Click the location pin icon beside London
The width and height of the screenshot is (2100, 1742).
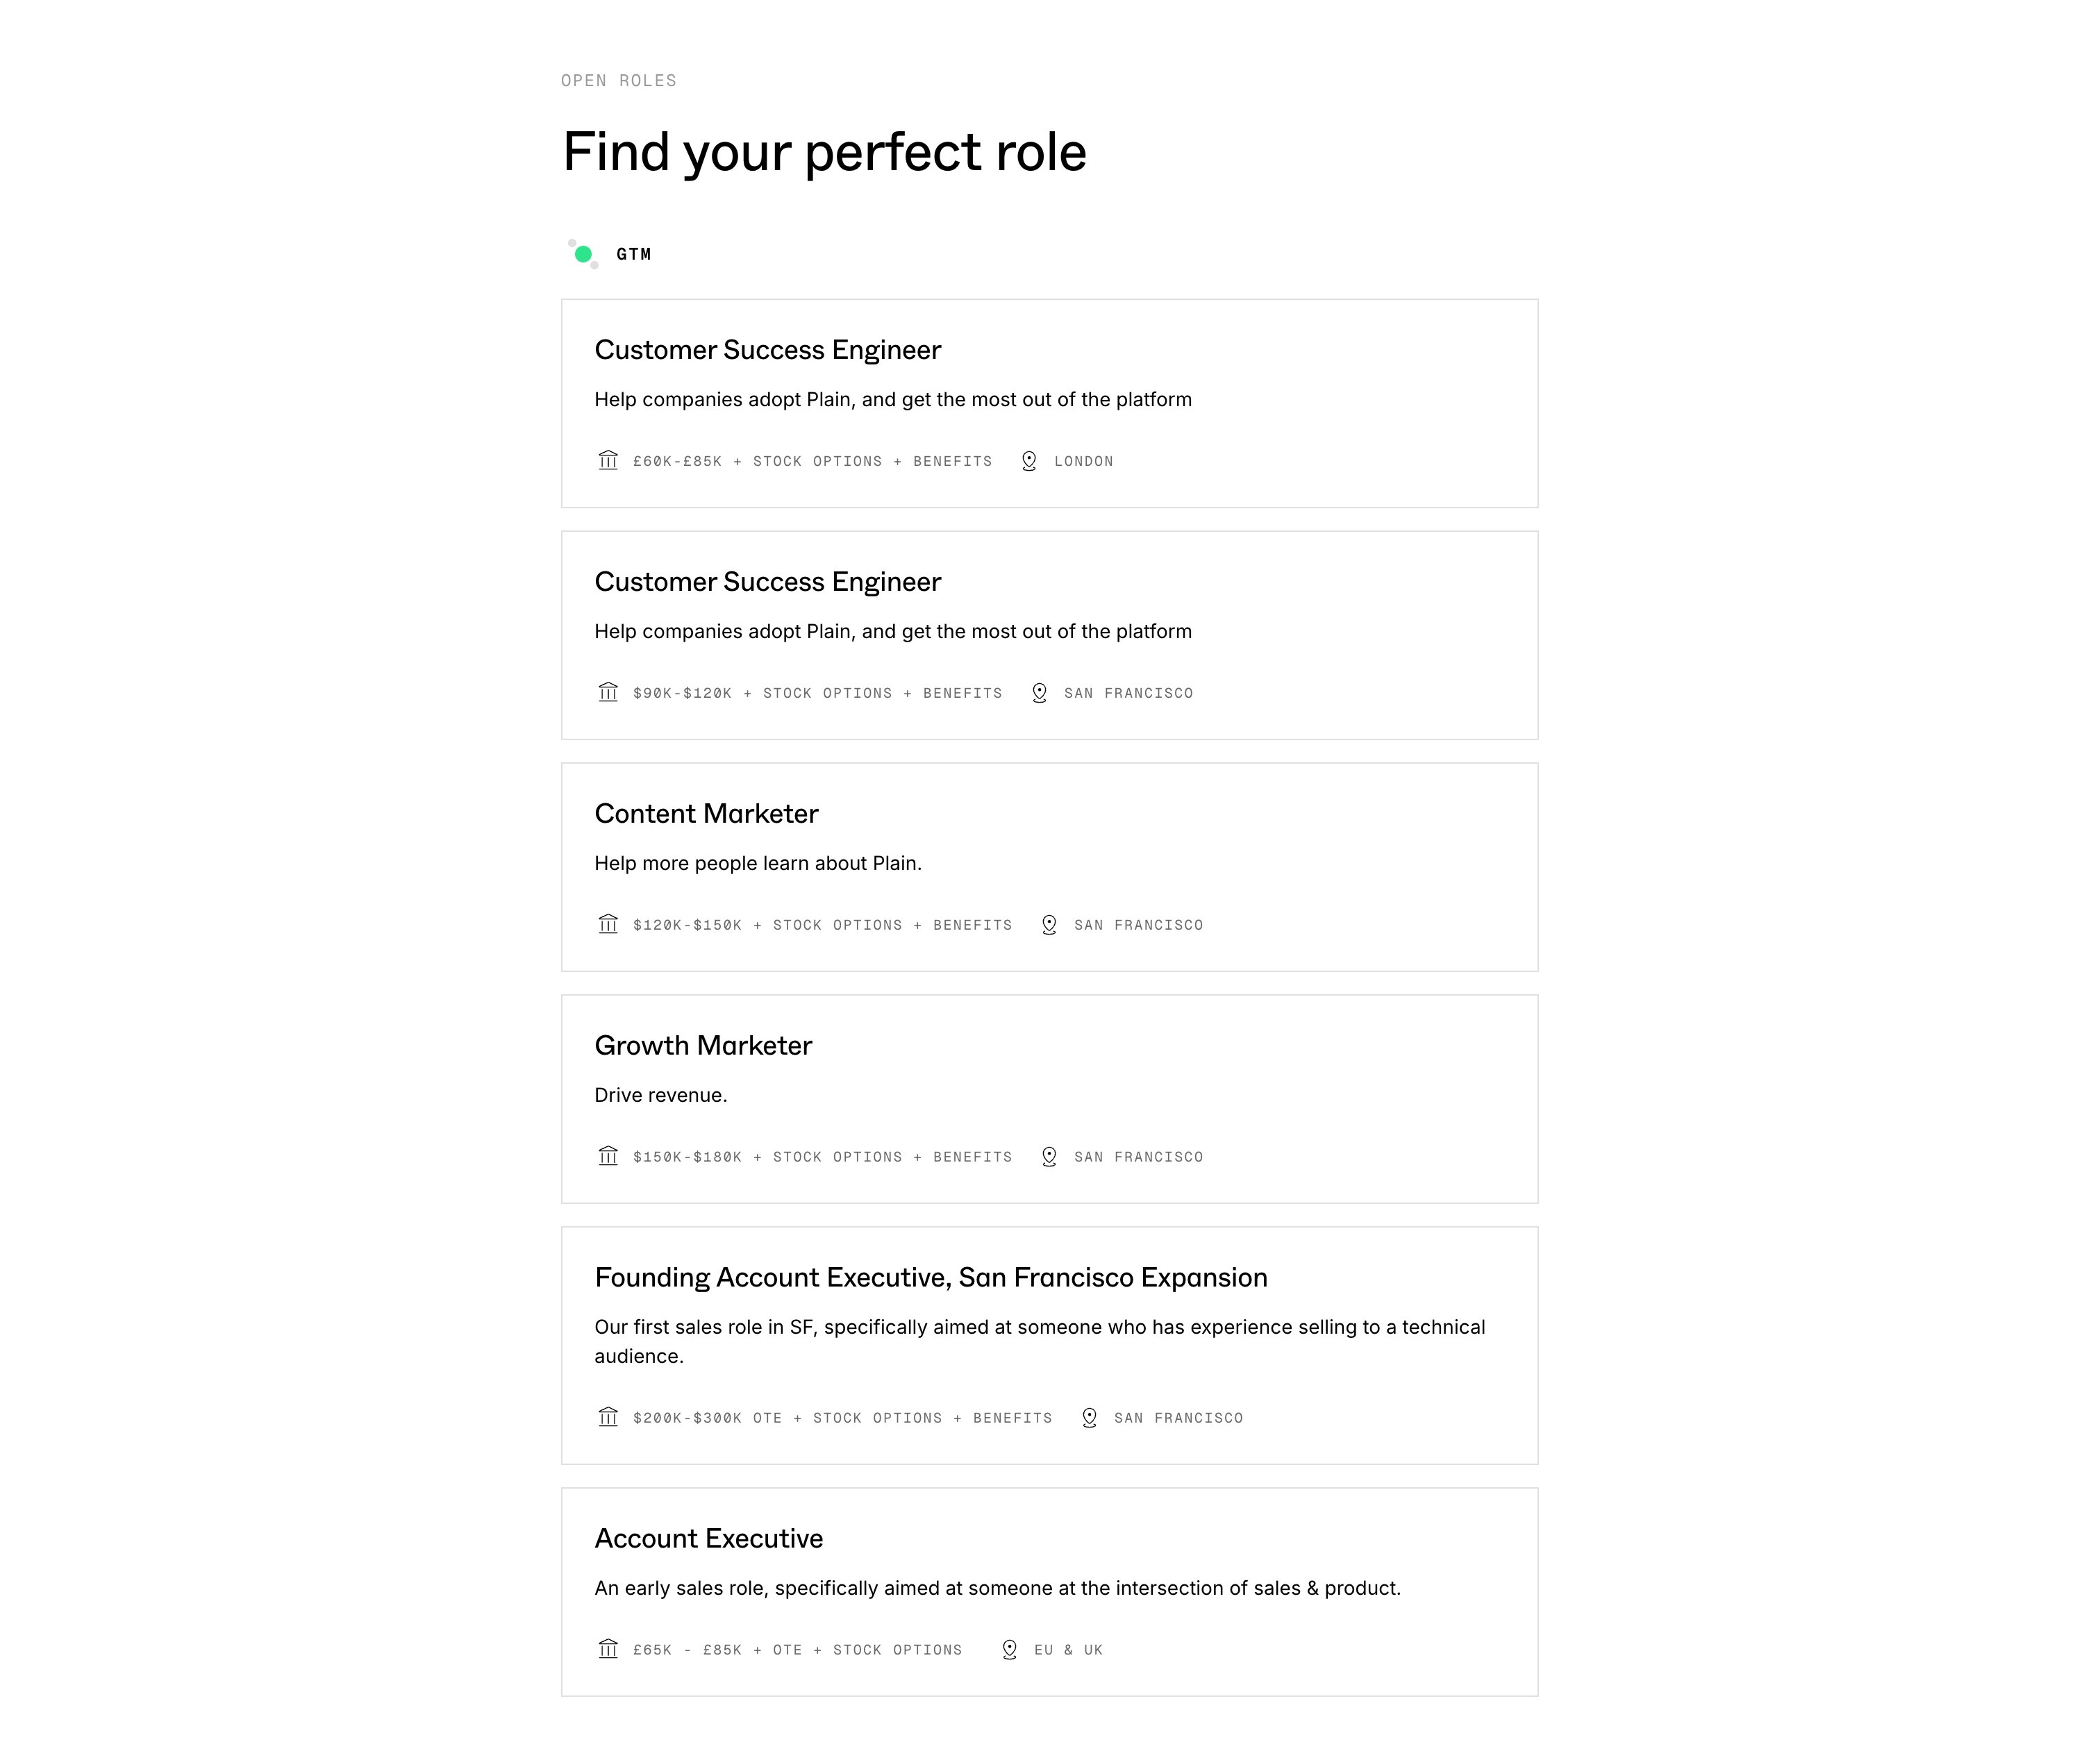(x=1029, y=461)
